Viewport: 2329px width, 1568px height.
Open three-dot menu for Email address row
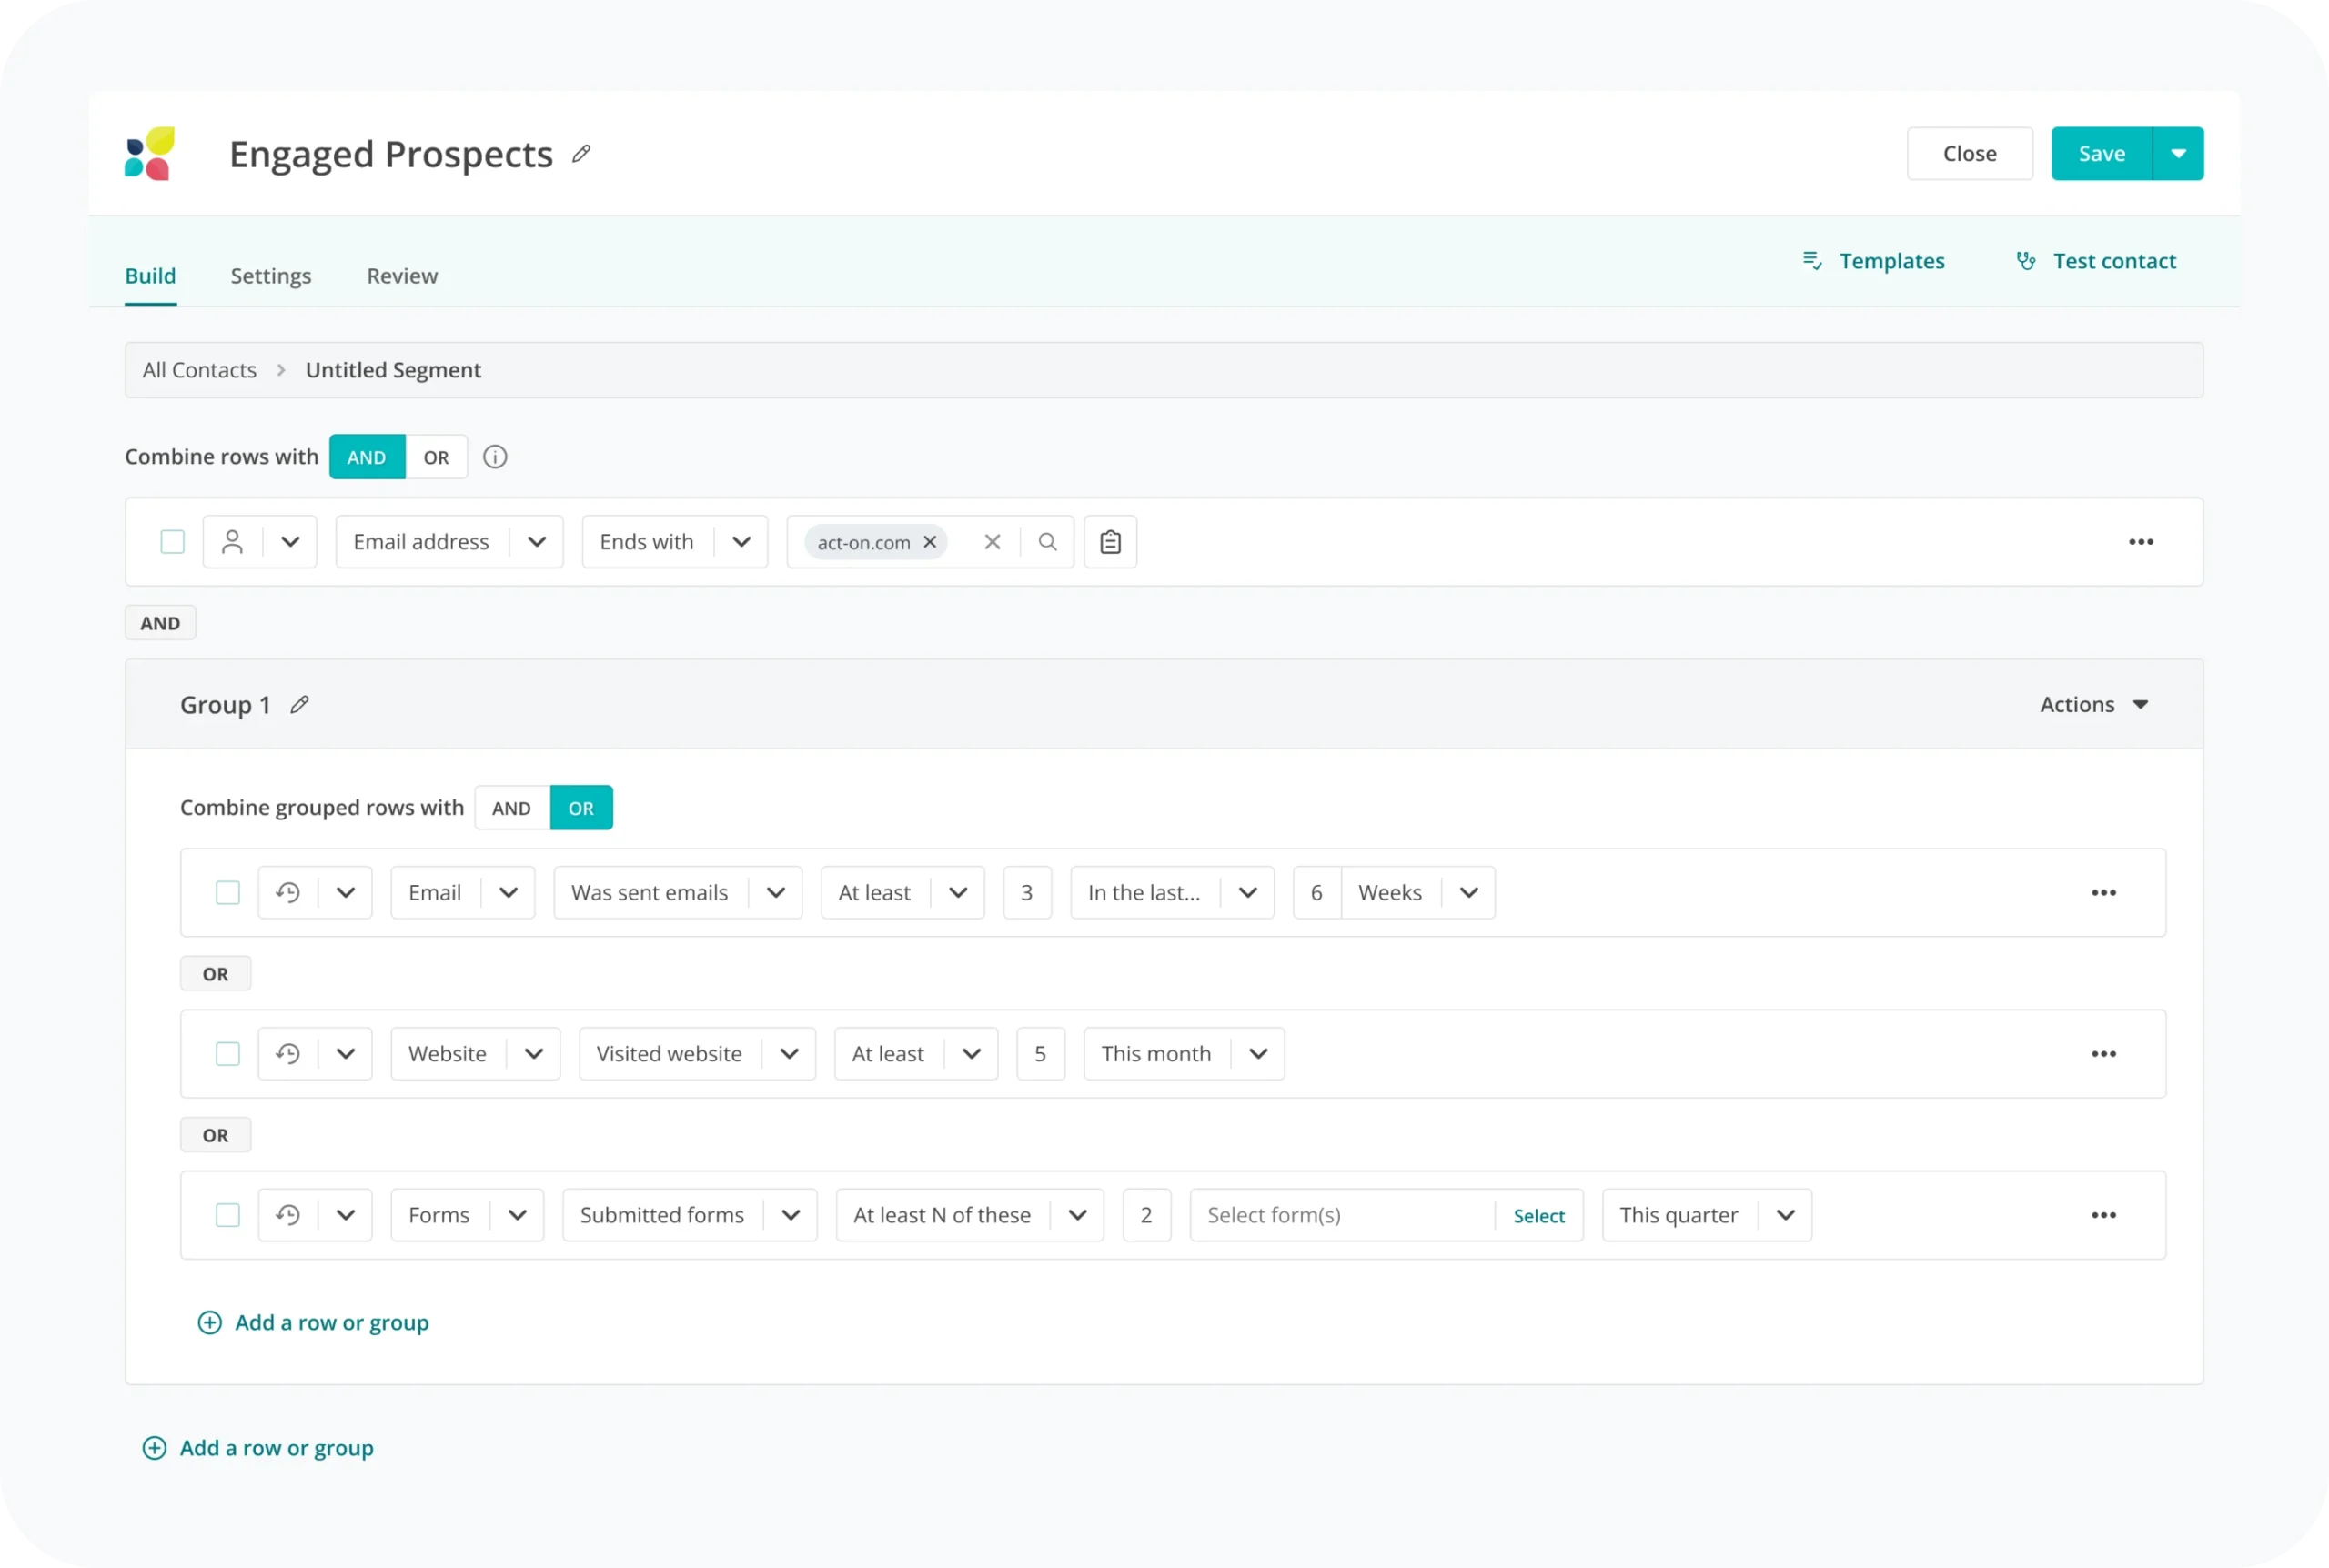coord(2140,542)
